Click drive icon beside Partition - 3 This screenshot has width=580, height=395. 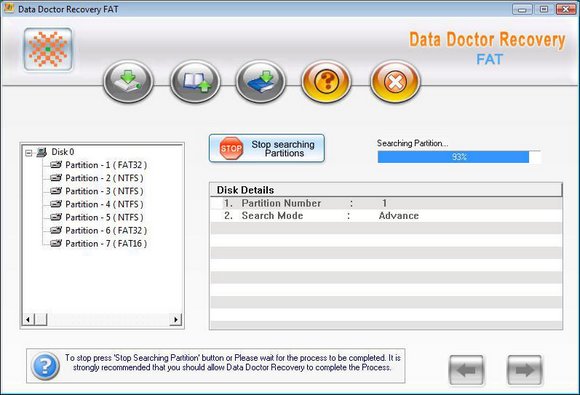click(x=56, y=191)
